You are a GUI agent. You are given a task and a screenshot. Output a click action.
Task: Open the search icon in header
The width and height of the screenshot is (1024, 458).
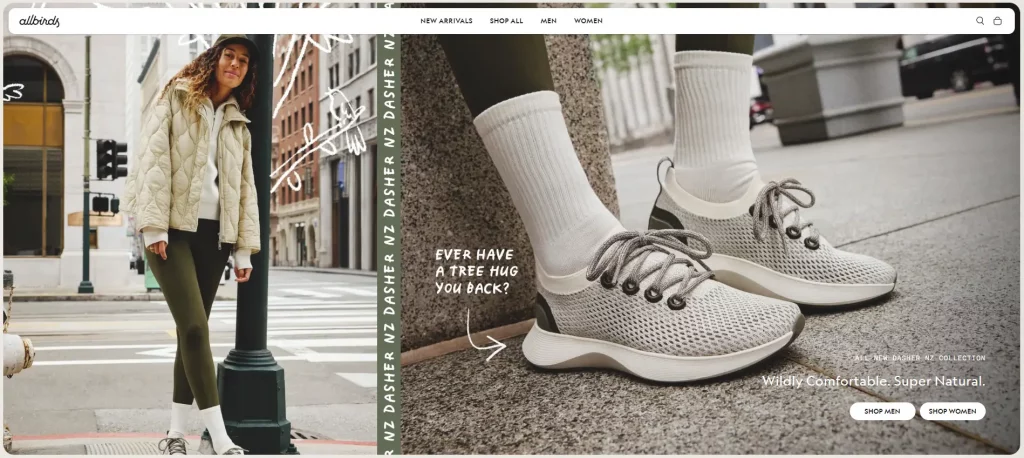click(980, 21)
